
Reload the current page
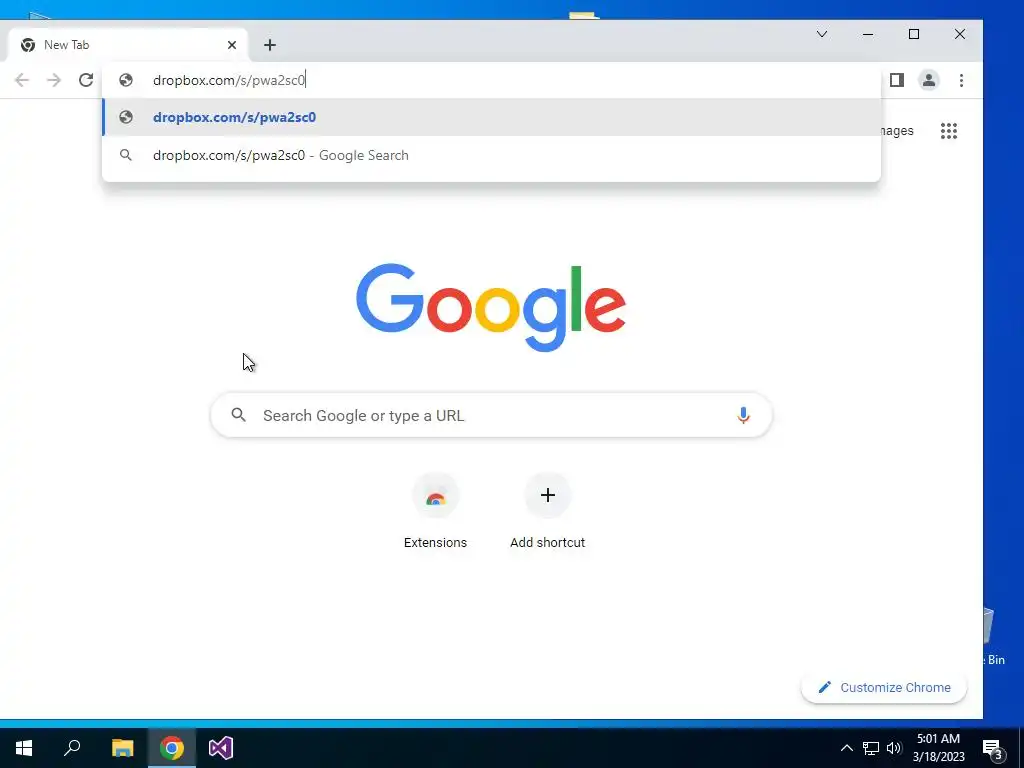[86, 80]
